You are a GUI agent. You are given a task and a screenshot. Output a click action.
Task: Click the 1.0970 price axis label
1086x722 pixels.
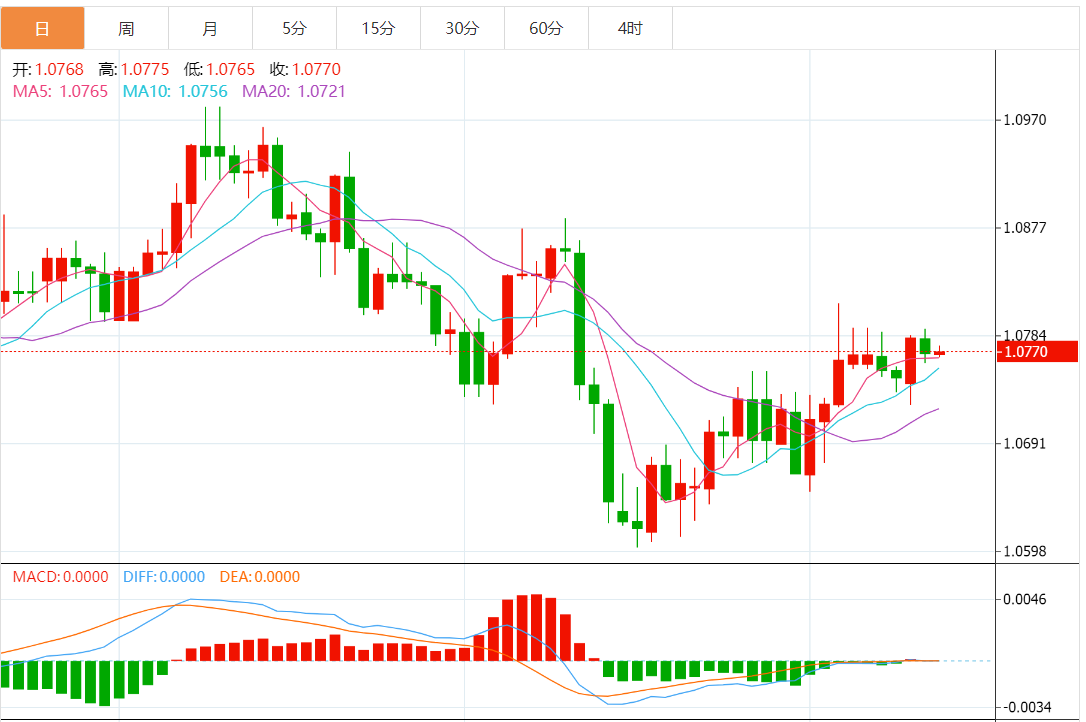pyautogui.click(x=1025, y=120)
